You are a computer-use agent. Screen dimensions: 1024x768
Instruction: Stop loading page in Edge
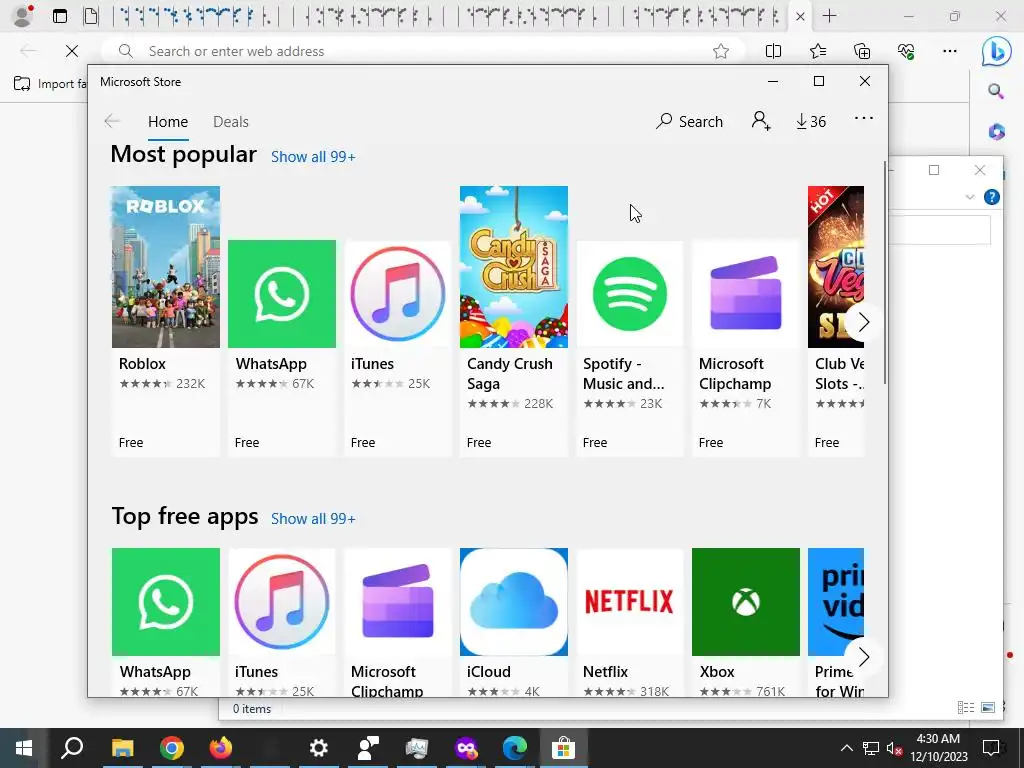click(72, 51)
